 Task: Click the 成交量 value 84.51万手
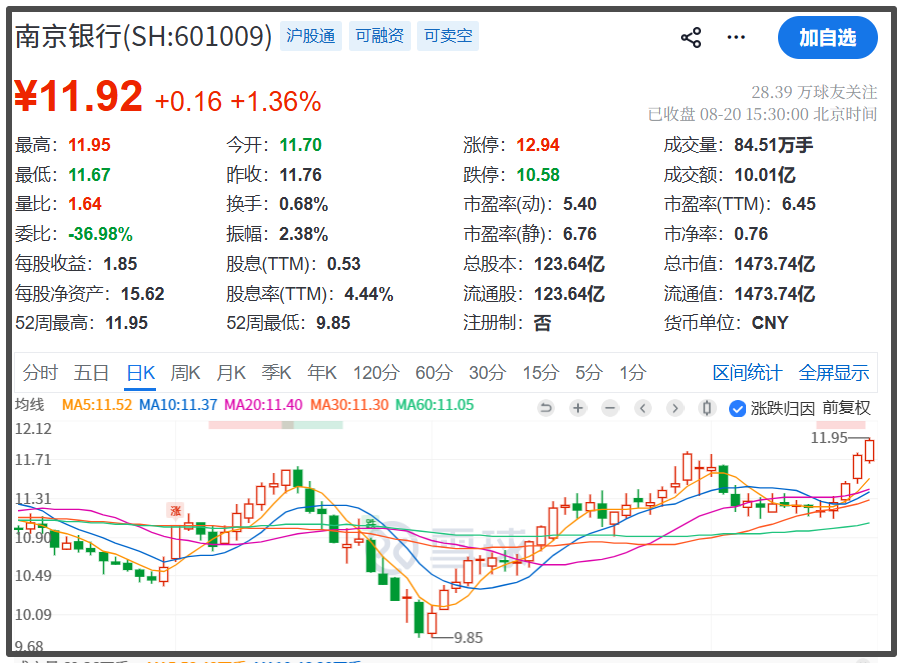(x=773, y=145)
